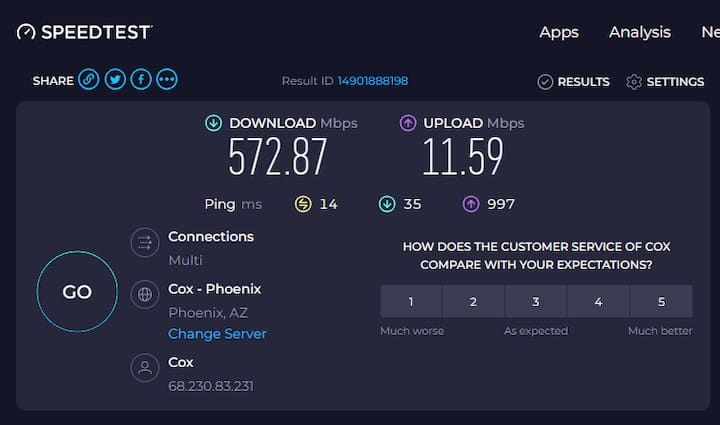Share result on Twitter
720x425 pixels.
point(115,80)
